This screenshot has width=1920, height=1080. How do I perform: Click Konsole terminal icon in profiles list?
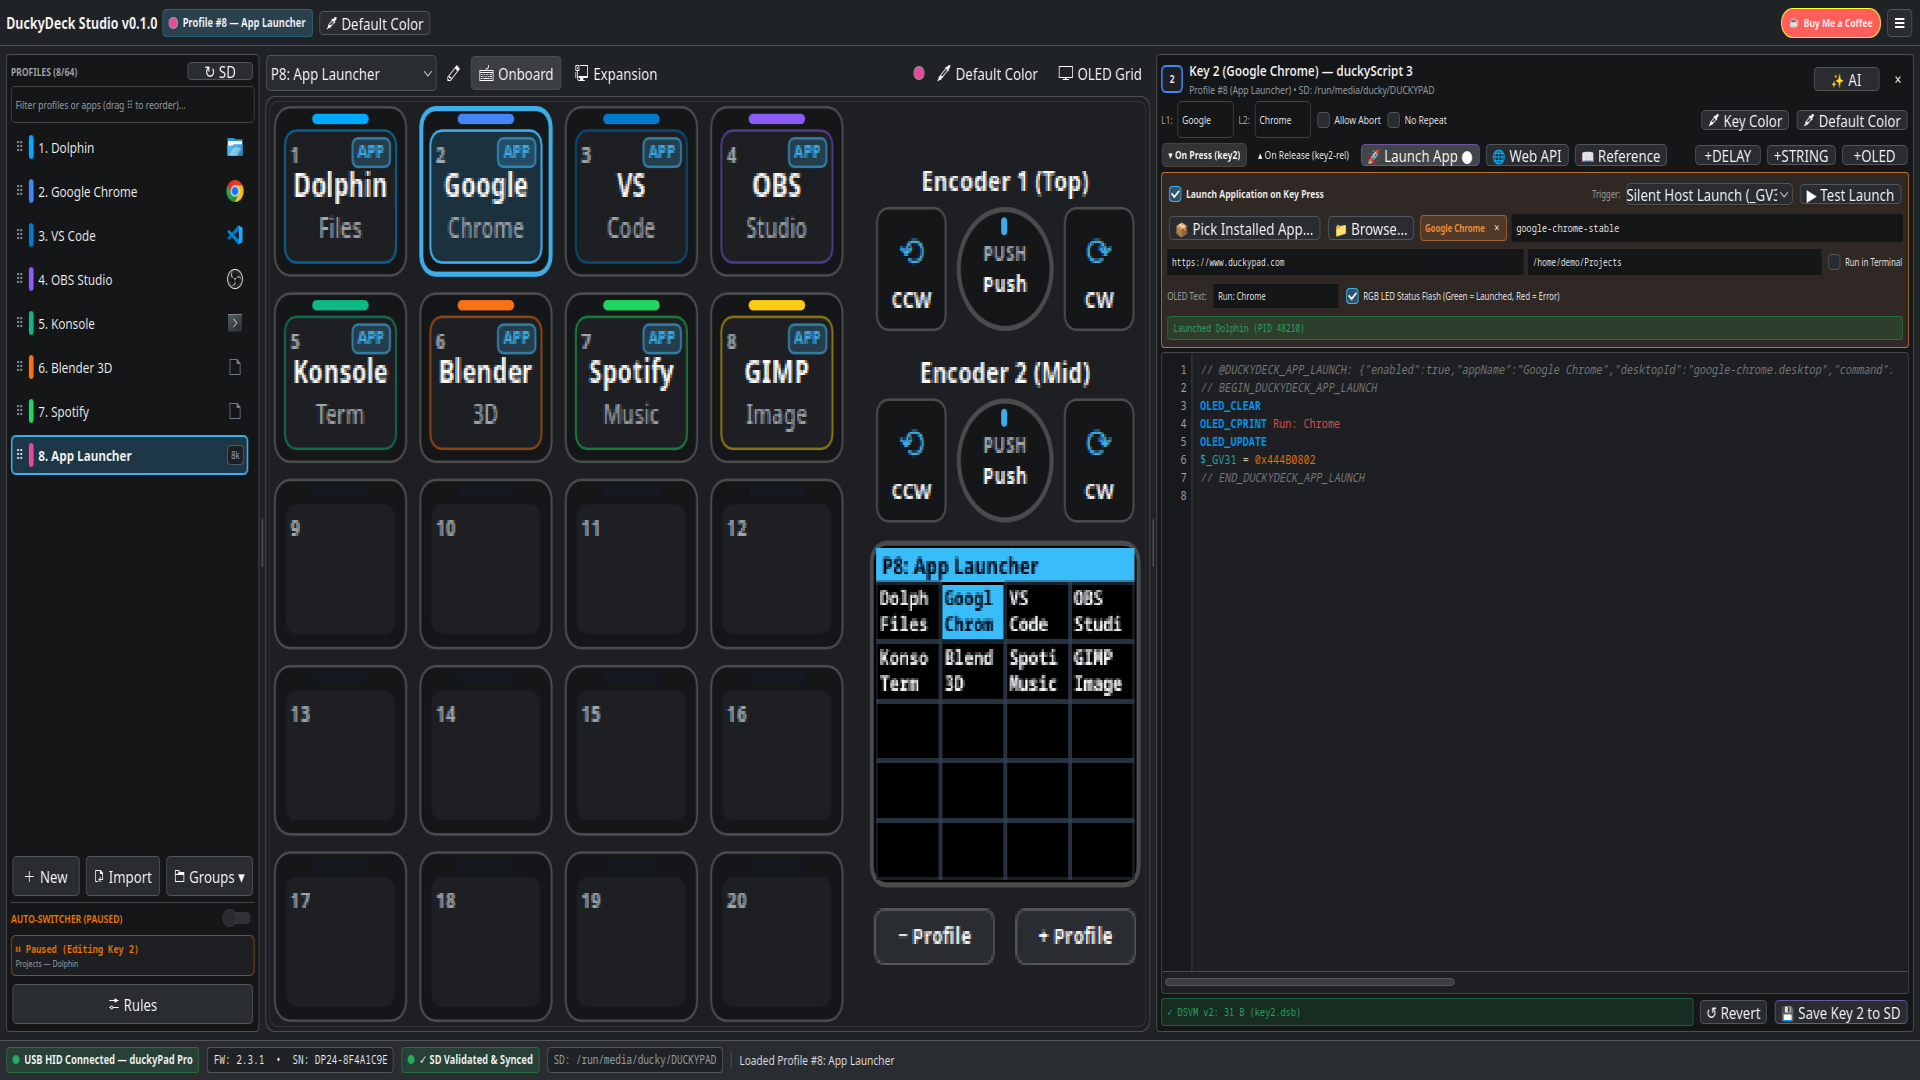pos(235,323)
